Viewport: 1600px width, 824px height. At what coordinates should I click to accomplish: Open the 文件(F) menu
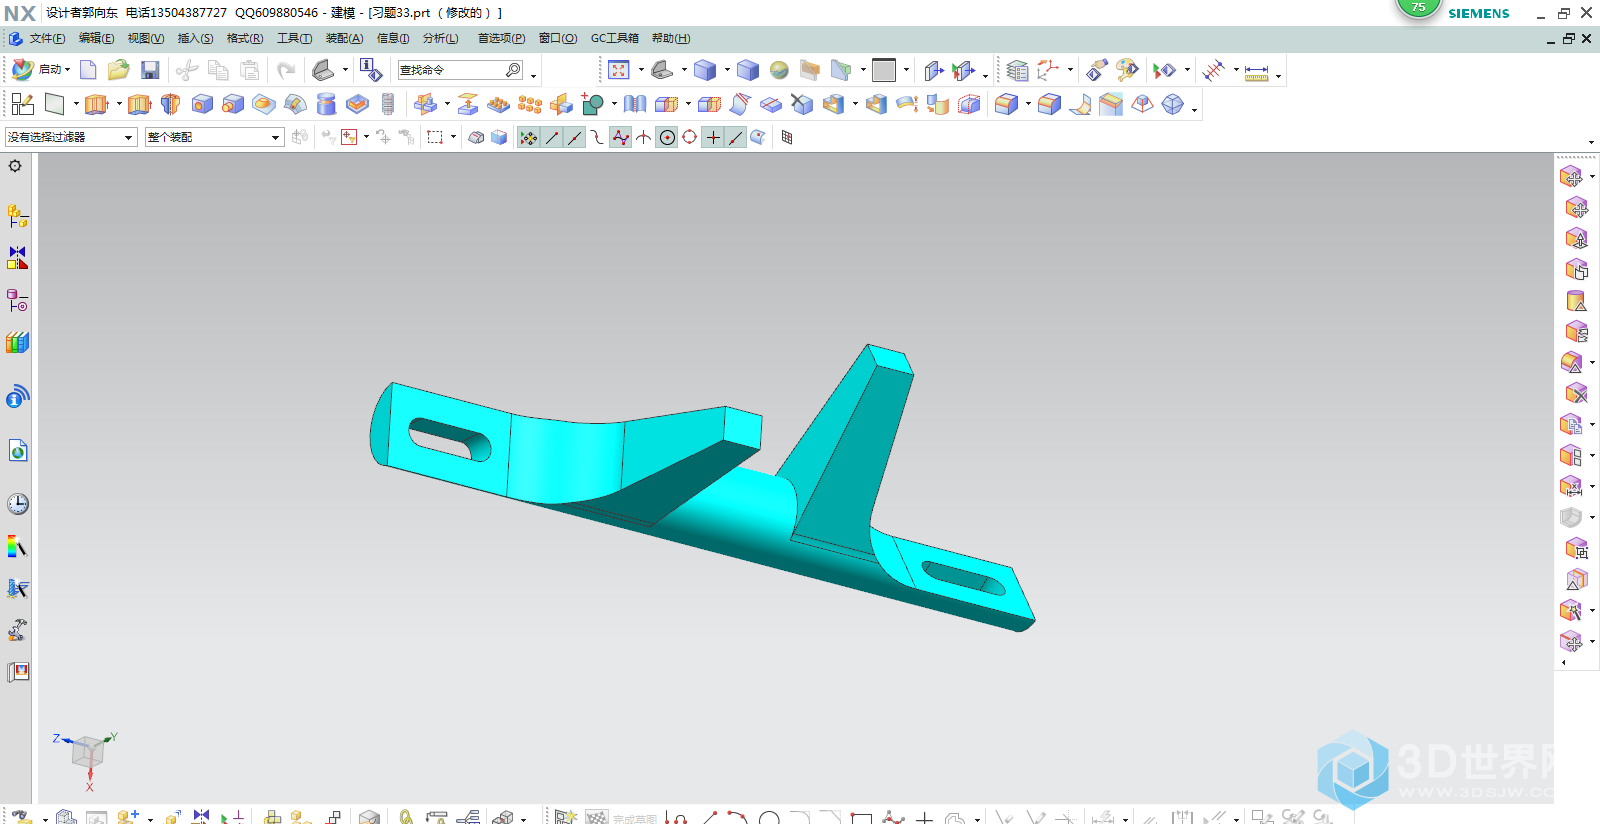point(47,39)
